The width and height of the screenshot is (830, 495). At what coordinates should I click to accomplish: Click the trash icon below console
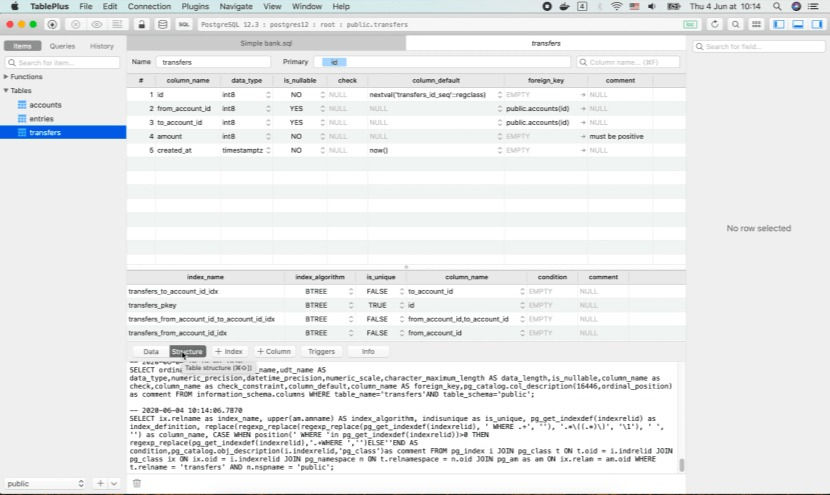click(137, 483)
